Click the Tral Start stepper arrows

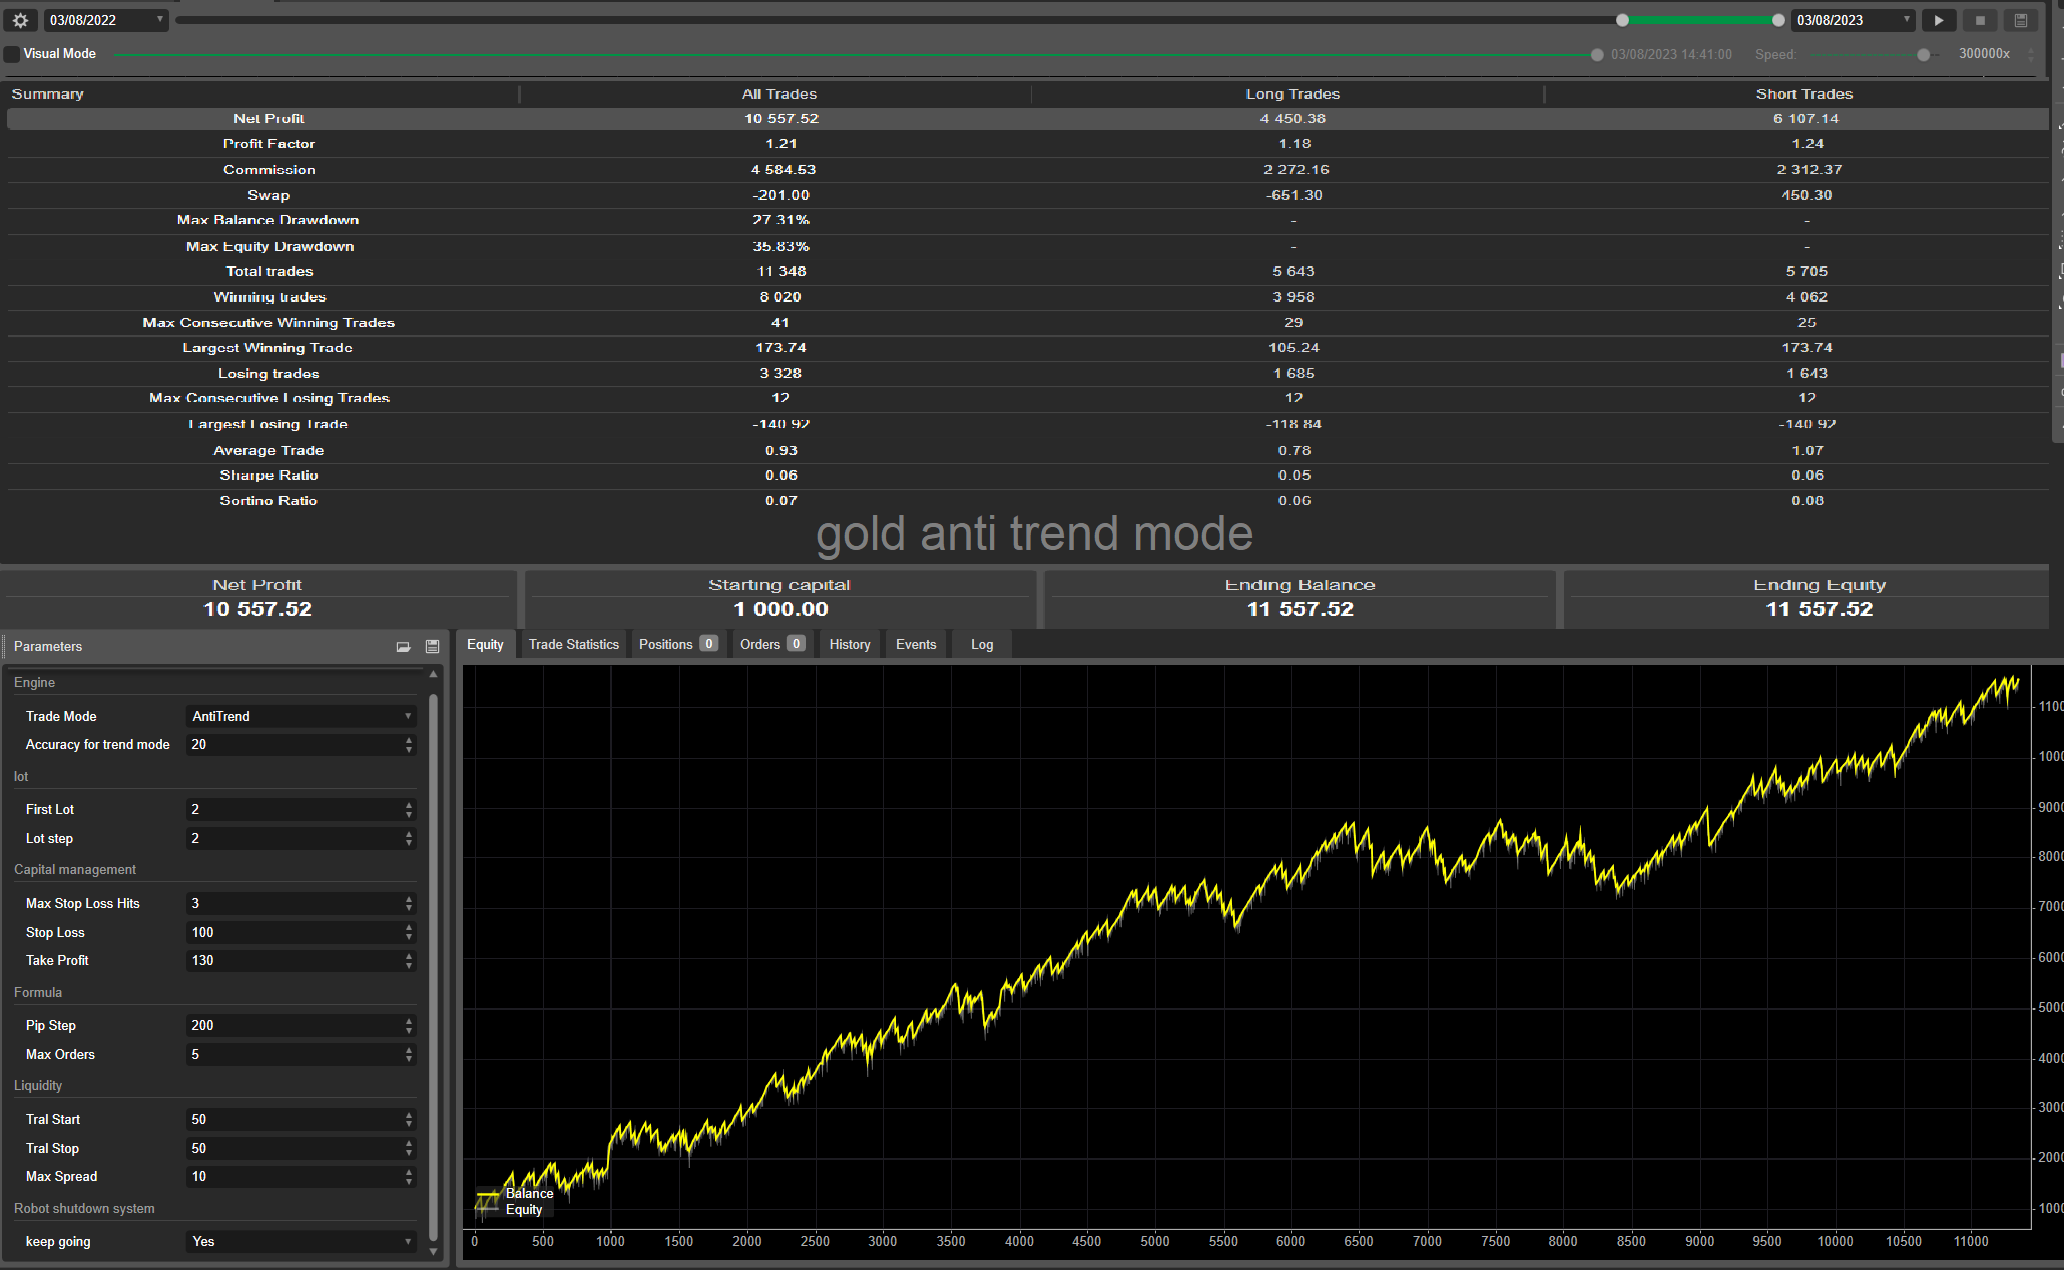pos(409,1119)
